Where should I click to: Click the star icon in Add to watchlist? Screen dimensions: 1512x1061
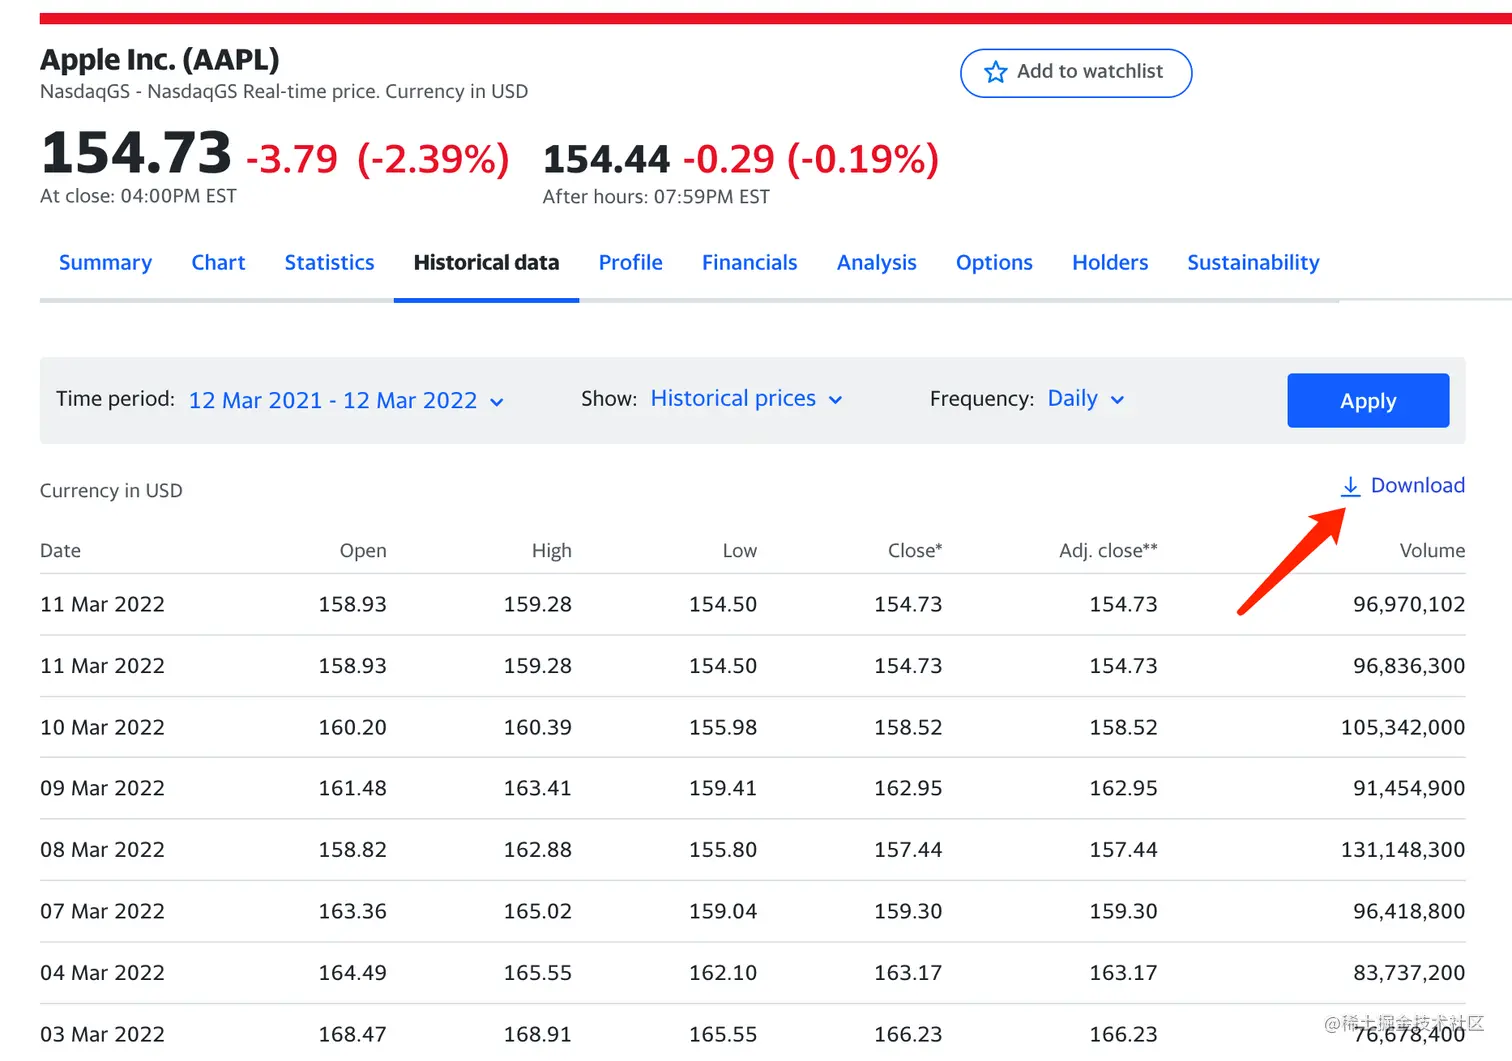tap(995, 72)
